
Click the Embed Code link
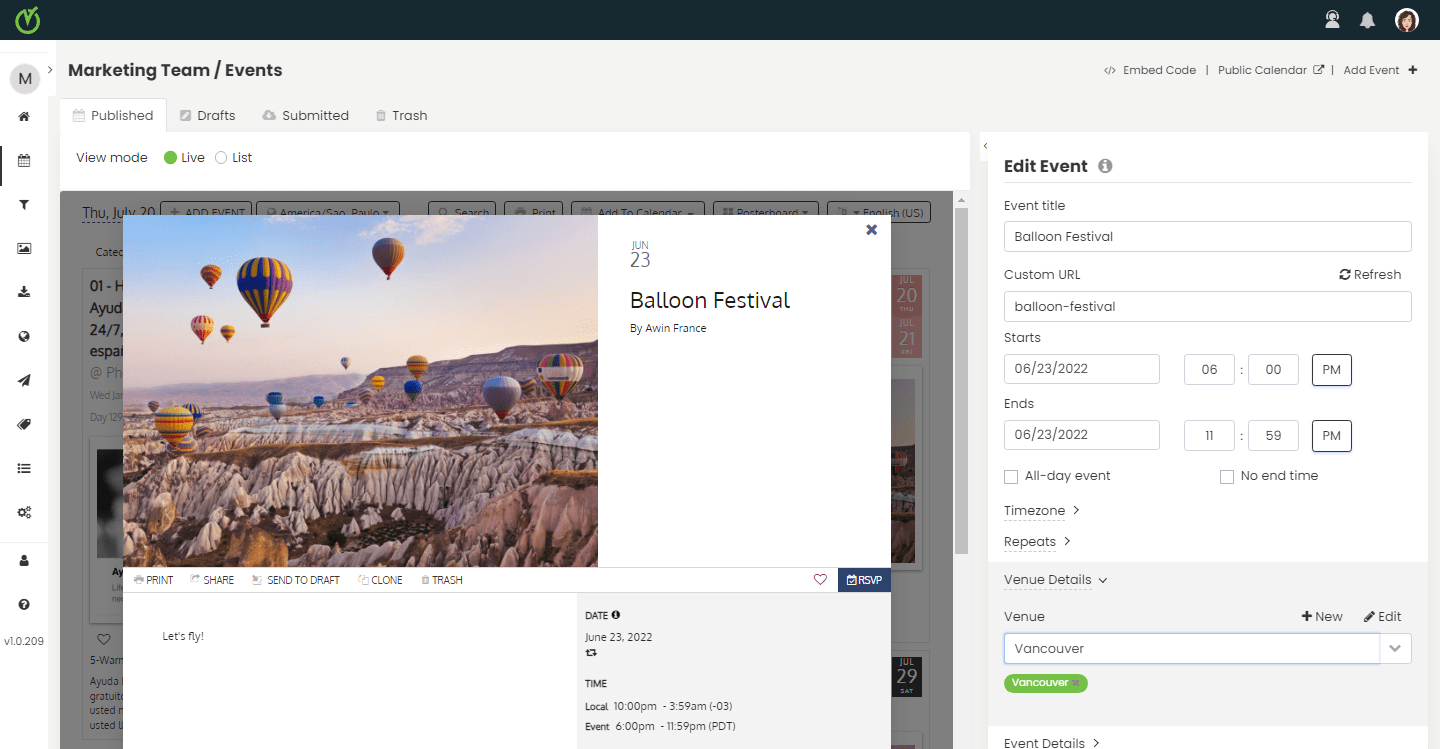point(1158,70)
